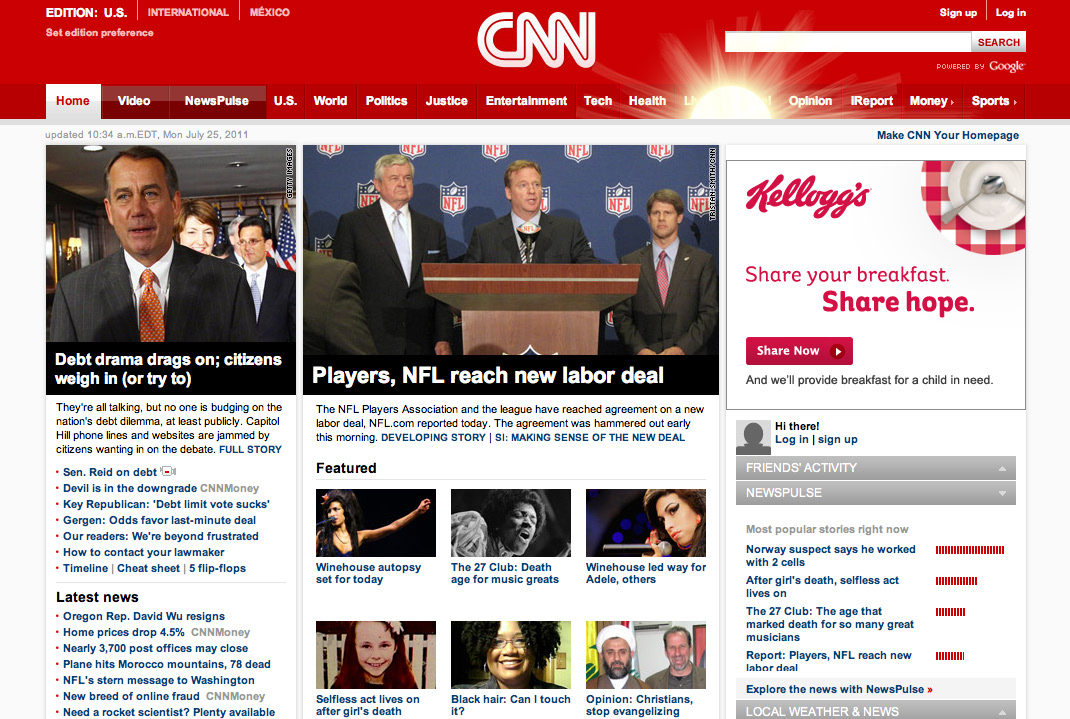Switch to the México edition
Image resolution: width=1070 pixels, height=719 pixels.
270,12
